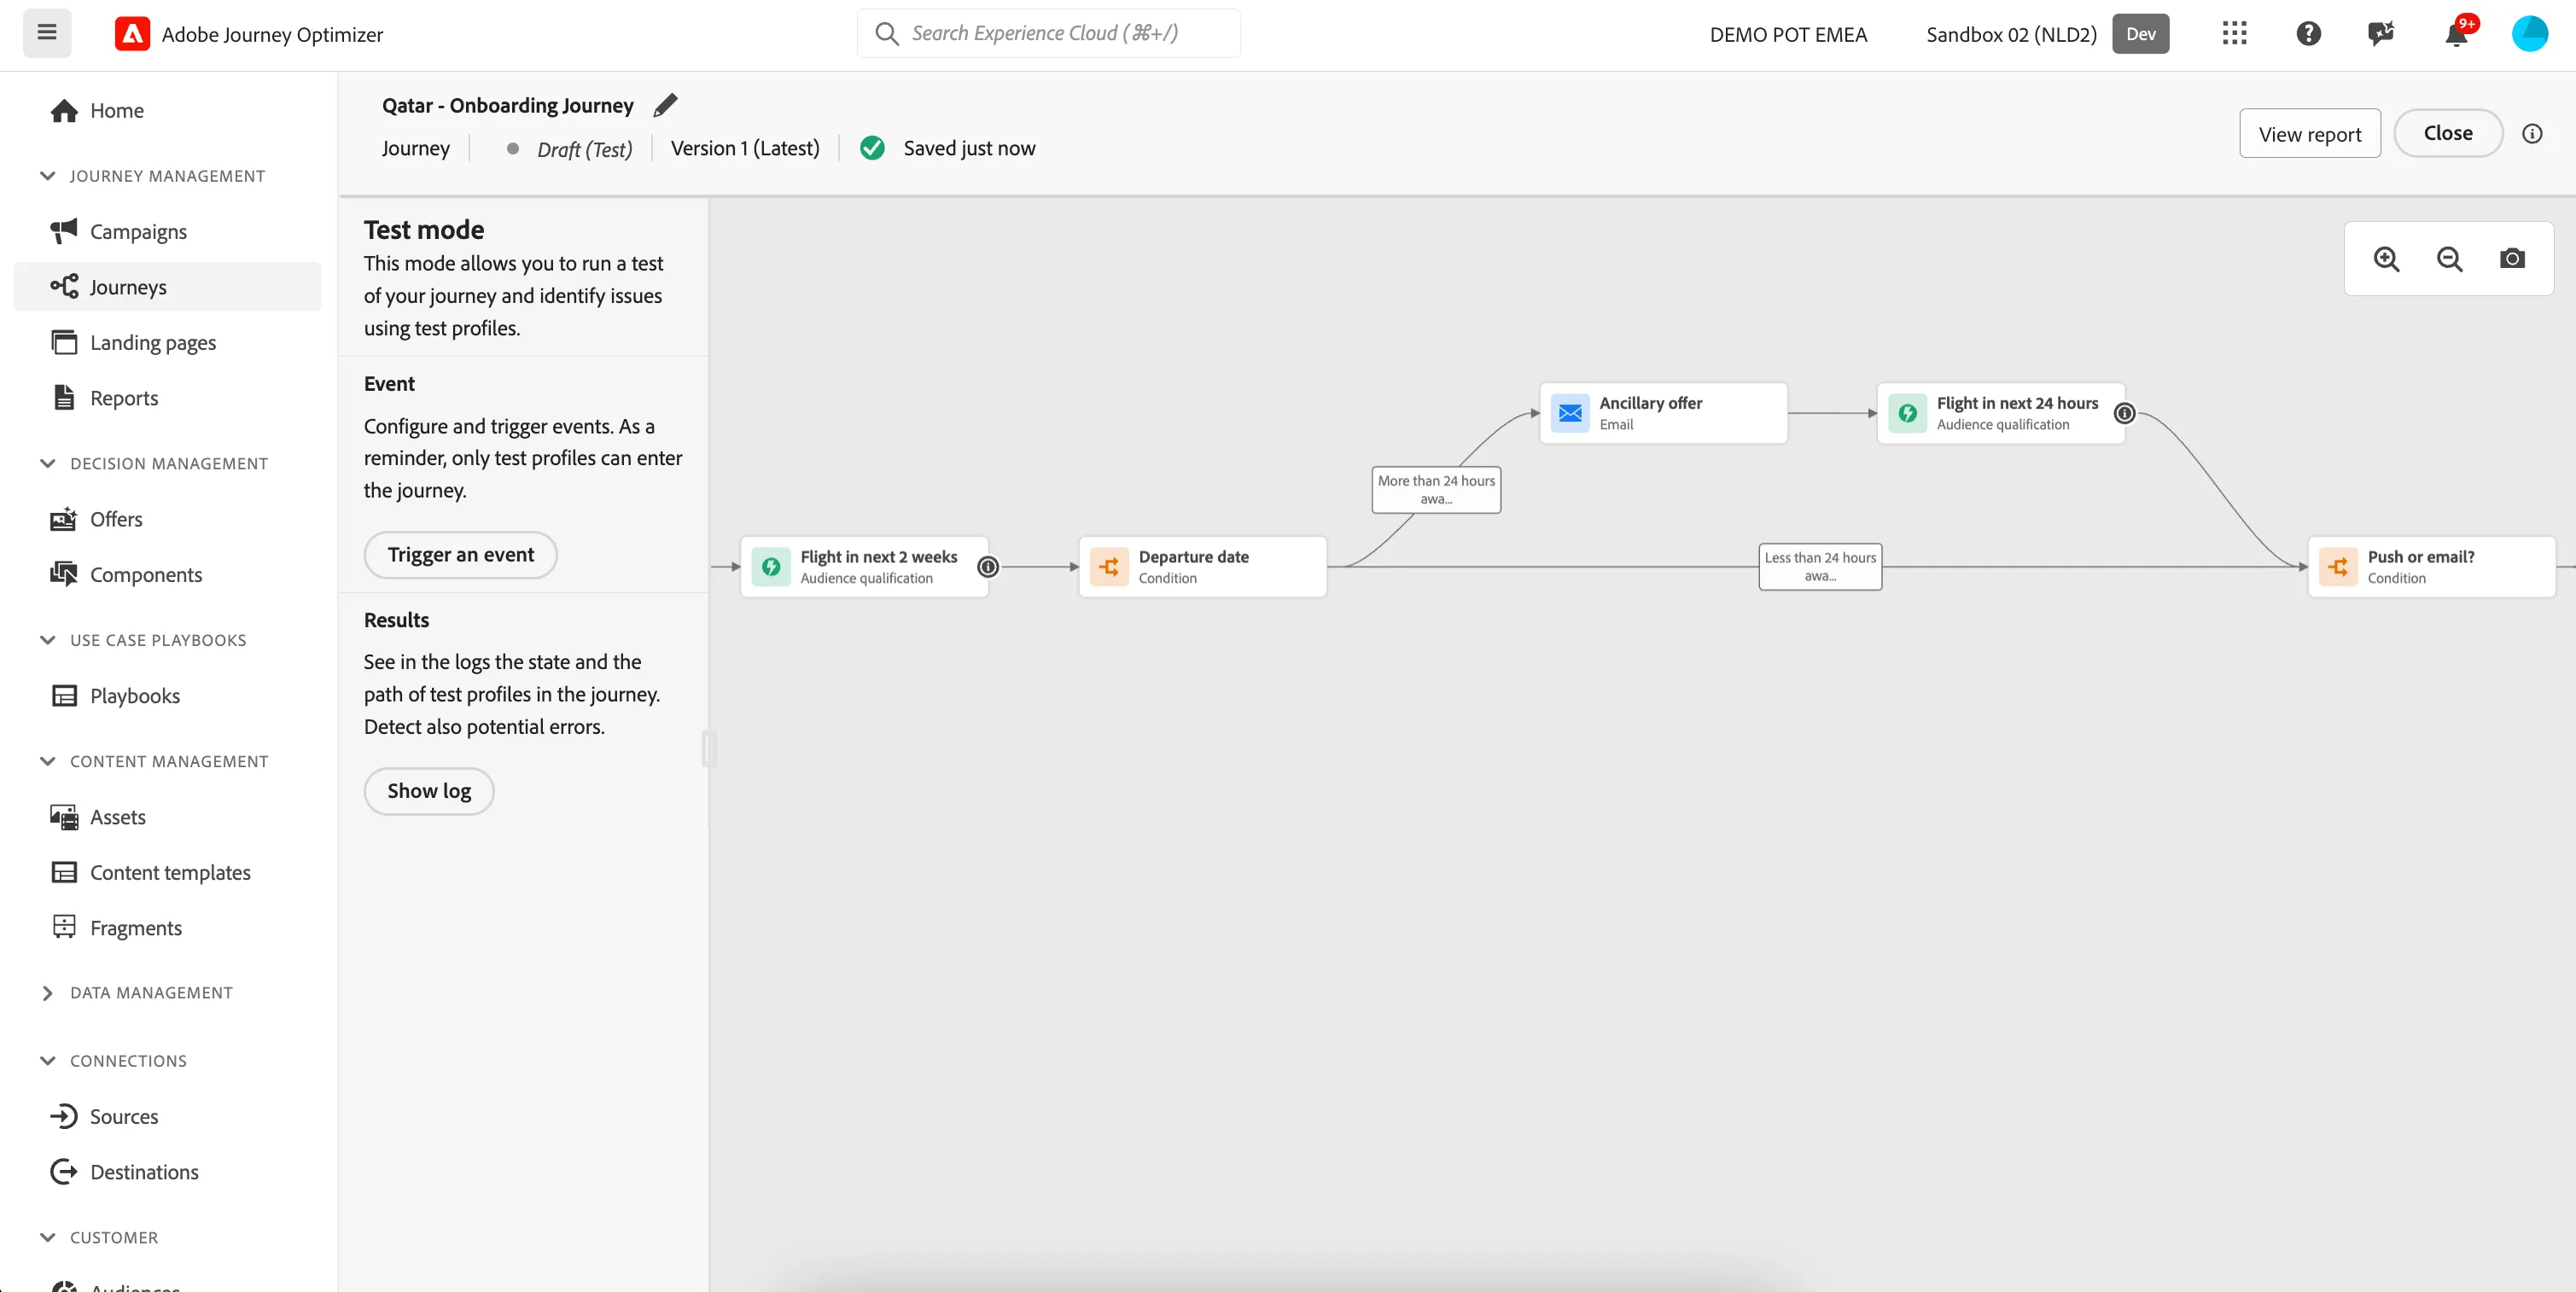
Task: Open the notifications bell
Action: point(2456,34)
